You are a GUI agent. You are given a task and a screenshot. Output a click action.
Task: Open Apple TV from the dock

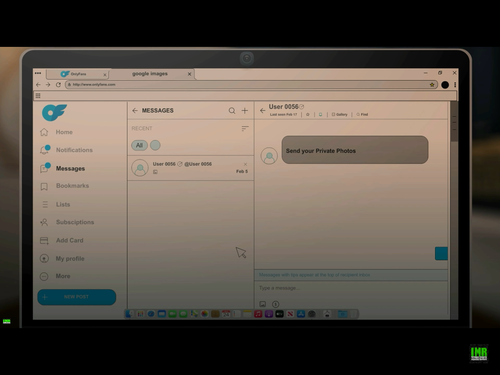coord(279,314)
